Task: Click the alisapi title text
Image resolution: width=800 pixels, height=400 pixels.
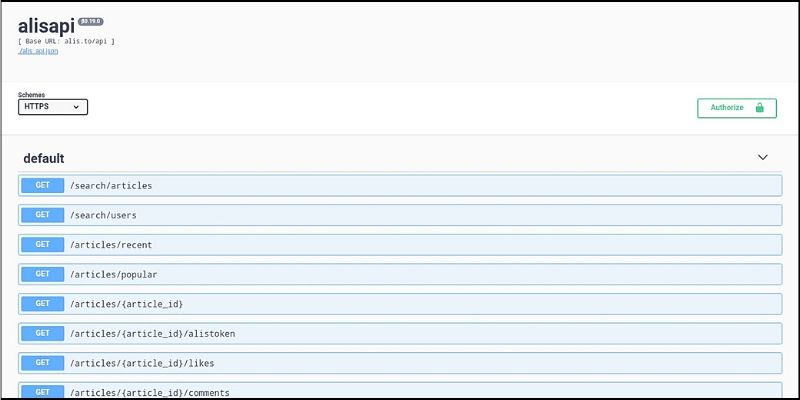Action: tap(45, 26)
